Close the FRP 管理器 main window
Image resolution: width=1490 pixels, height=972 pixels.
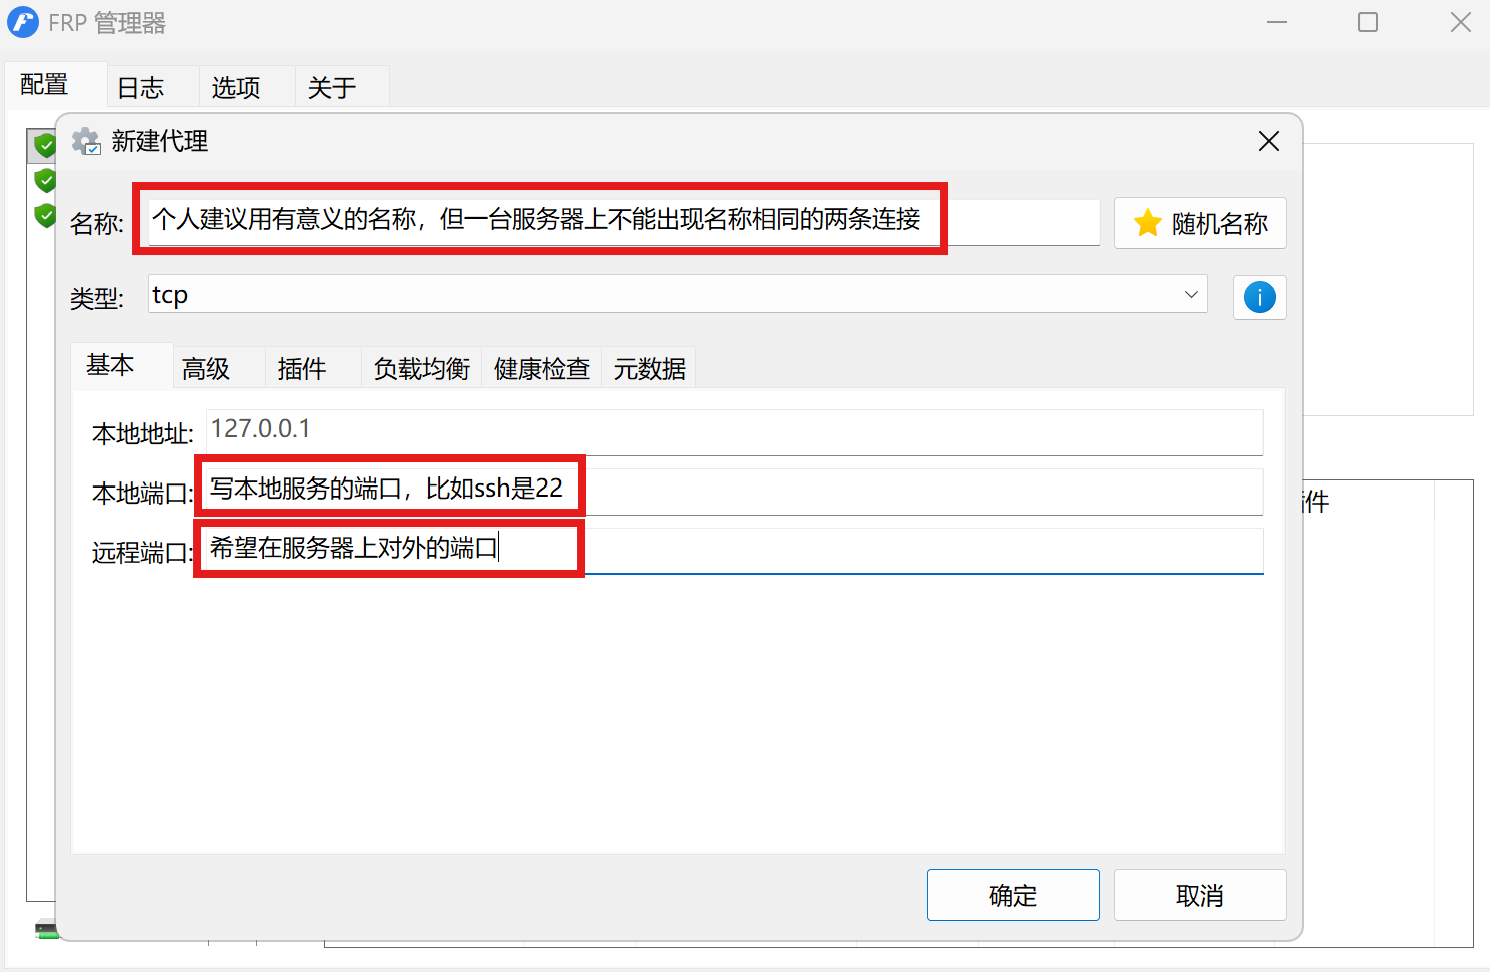1461,22
